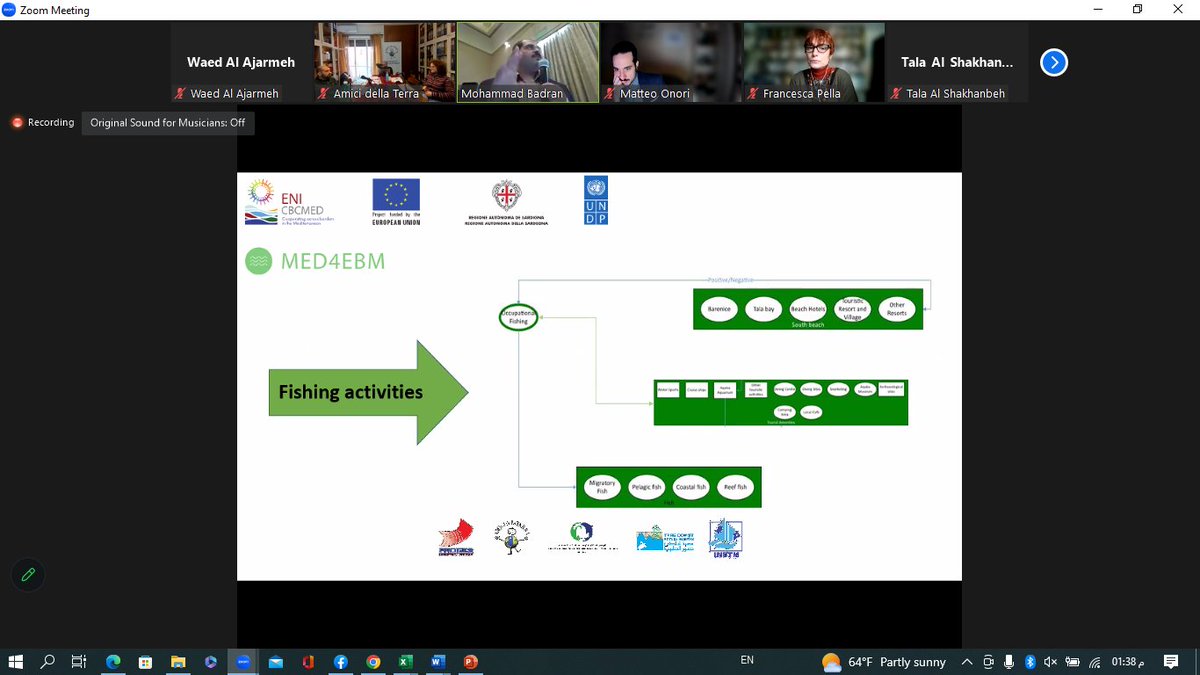Click 'Coastal fish' node in diagram
Image resolution: width=1200 pixels, height=675 pixels.
692,487
